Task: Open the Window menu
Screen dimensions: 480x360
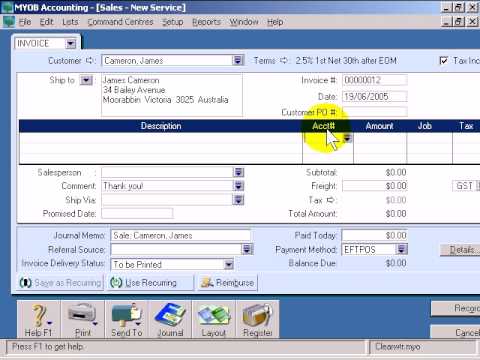Action: [x=244, y=22]
